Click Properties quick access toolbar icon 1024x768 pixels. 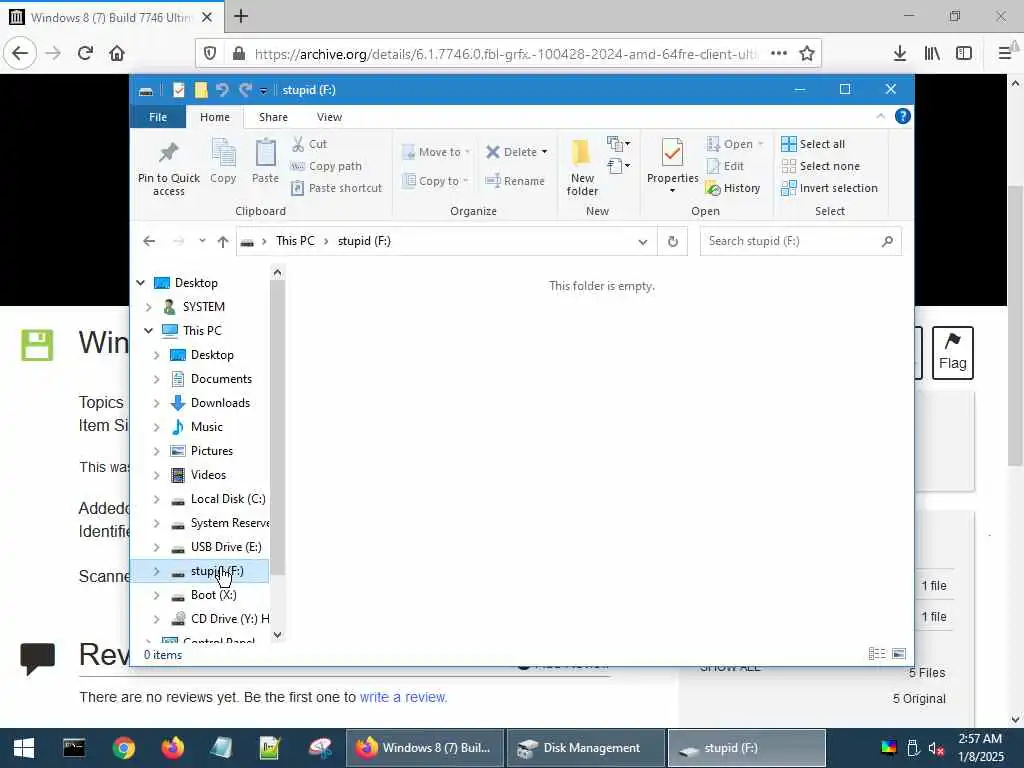[x=178, y=90]
